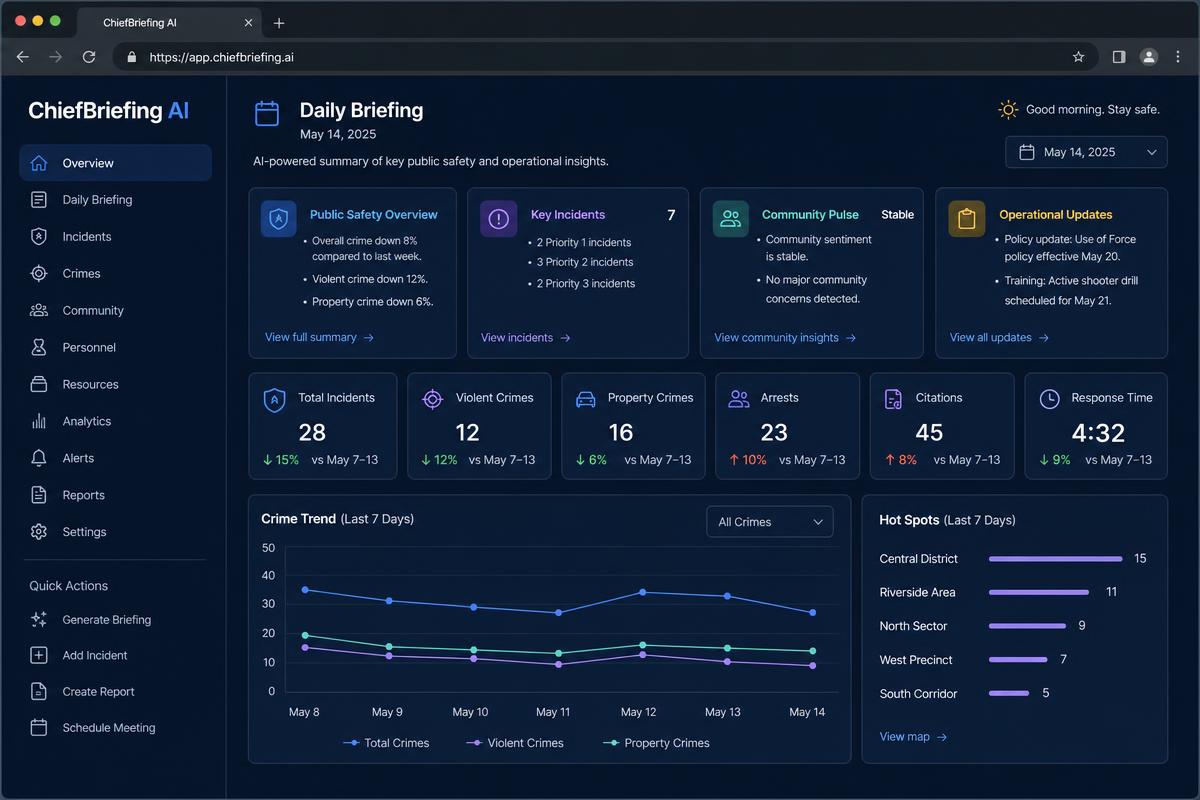
Task: Click the Arrests people icon
Action: click(x=739, y=399)
